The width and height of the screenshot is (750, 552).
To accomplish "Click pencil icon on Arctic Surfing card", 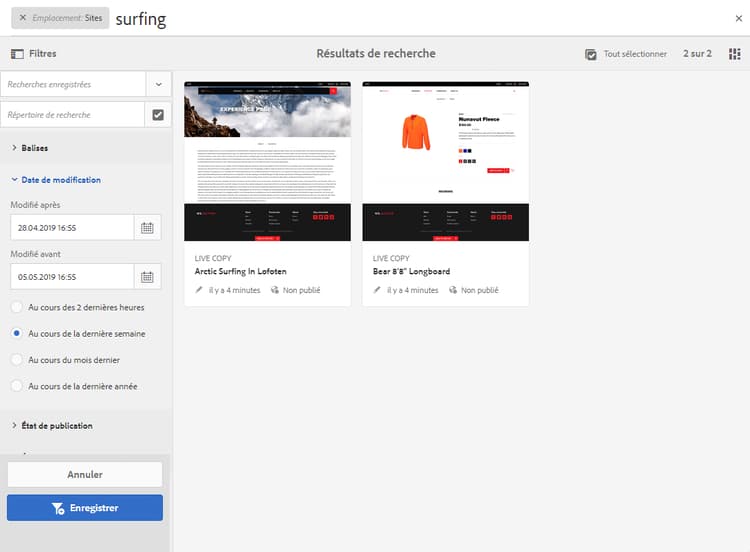I will pos(199,290).
